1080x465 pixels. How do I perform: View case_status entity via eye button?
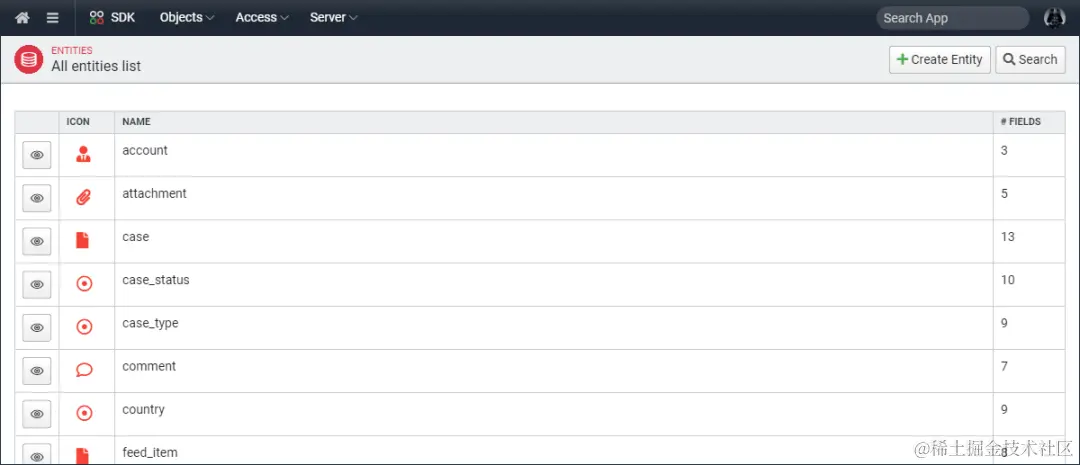pyautogui.click(x=37, y=284)
